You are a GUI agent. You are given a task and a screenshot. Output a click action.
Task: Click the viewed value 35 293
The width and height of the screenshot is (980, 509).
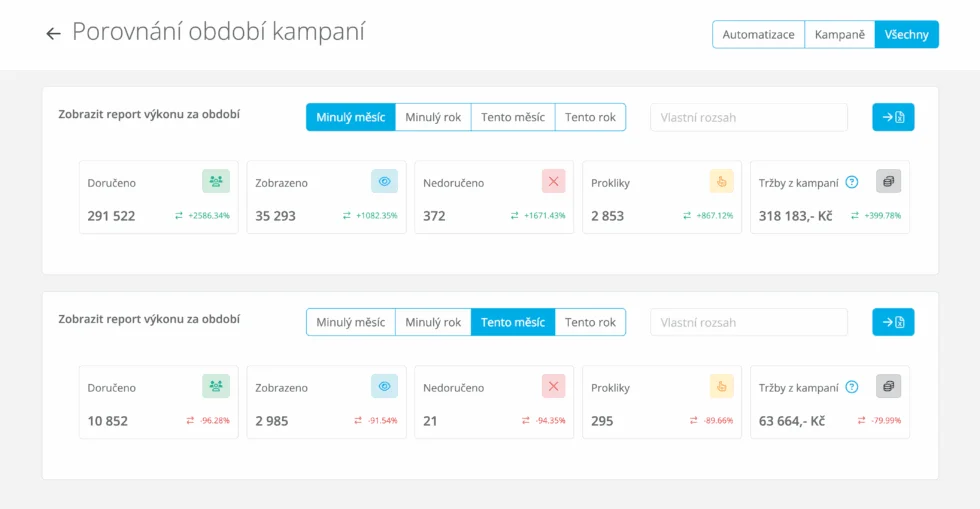(x=276, y=216)
